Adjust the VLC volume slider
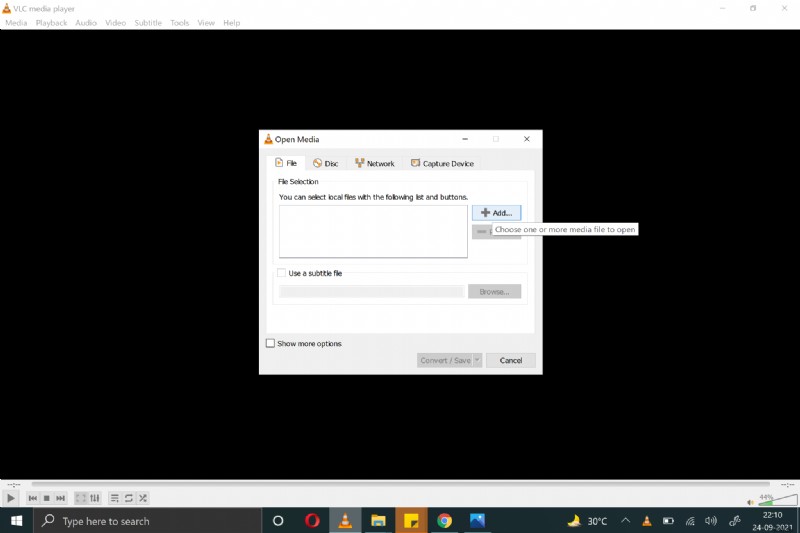800x533 pixels. (x=778, y=499)
